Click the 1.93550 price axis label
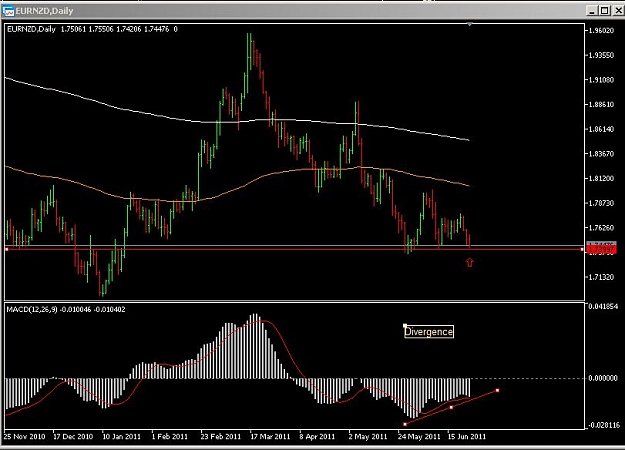The width and height of the screenshot is (625, 450). pos(601,55)
